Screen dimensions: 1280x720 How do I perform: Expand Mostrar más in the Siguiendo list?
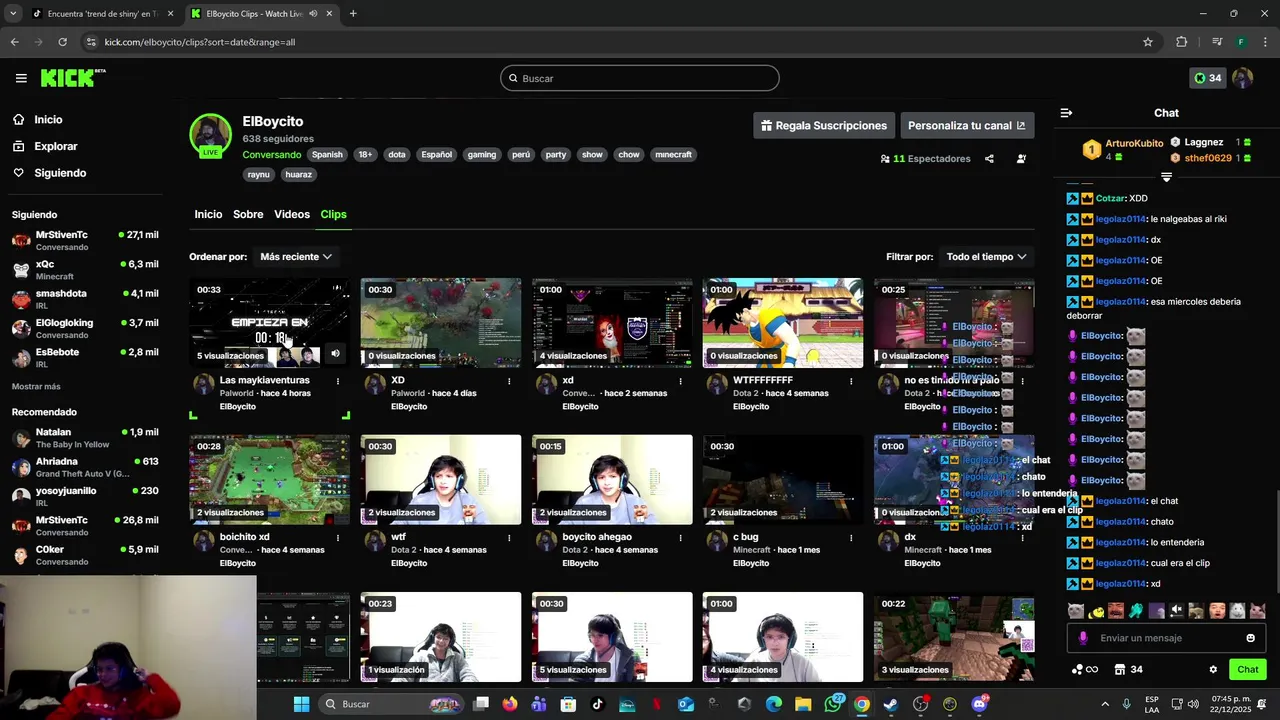[x=36, y=386]
